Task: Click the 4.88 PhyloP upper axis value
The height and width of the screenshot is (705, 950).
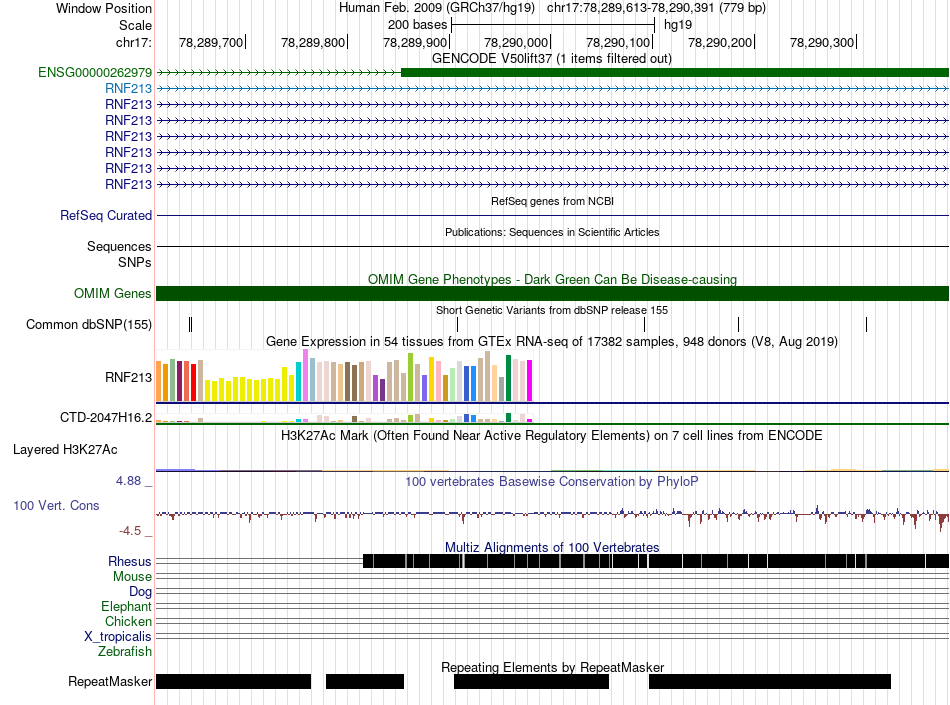Action: pyautogui.click(x=128, y=481)
